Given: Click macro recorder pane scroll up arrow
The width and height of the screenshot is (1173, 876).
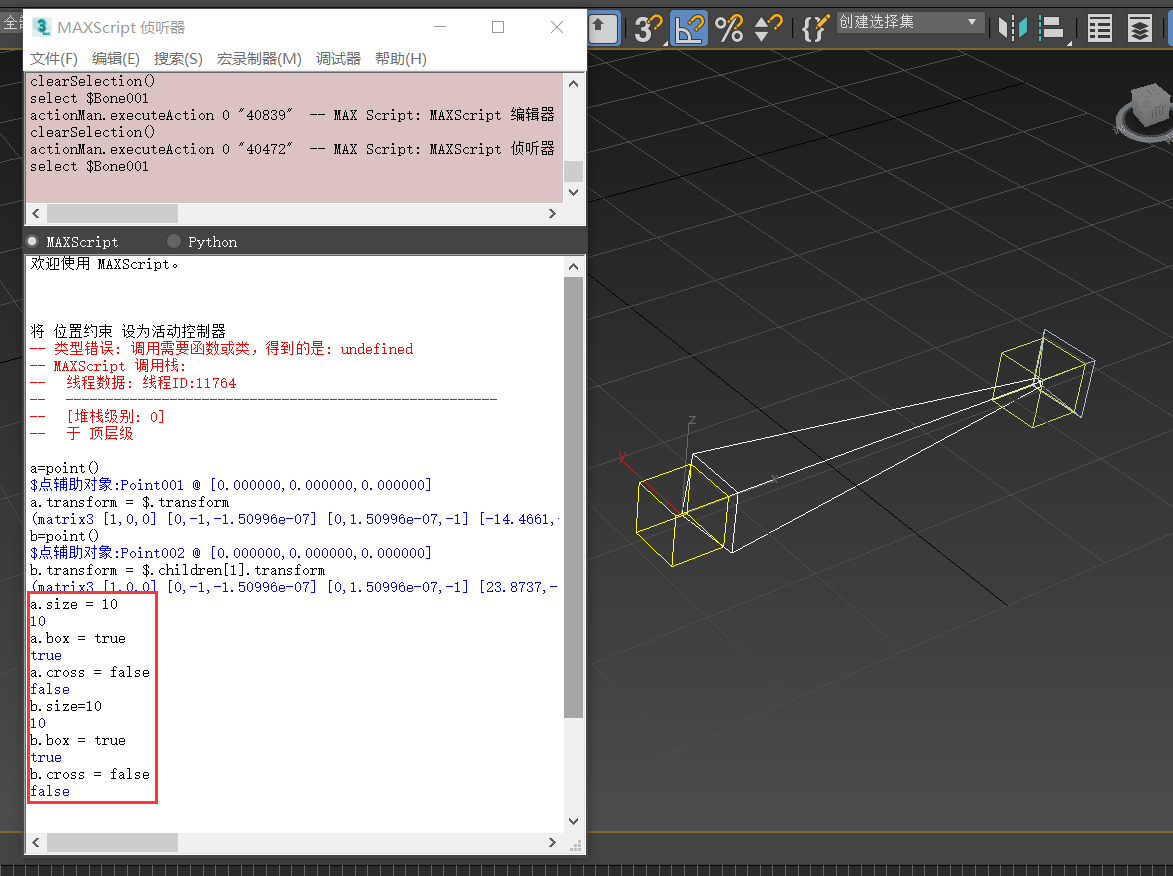Looking at the screenshot, I should click(x=573, y=83).
